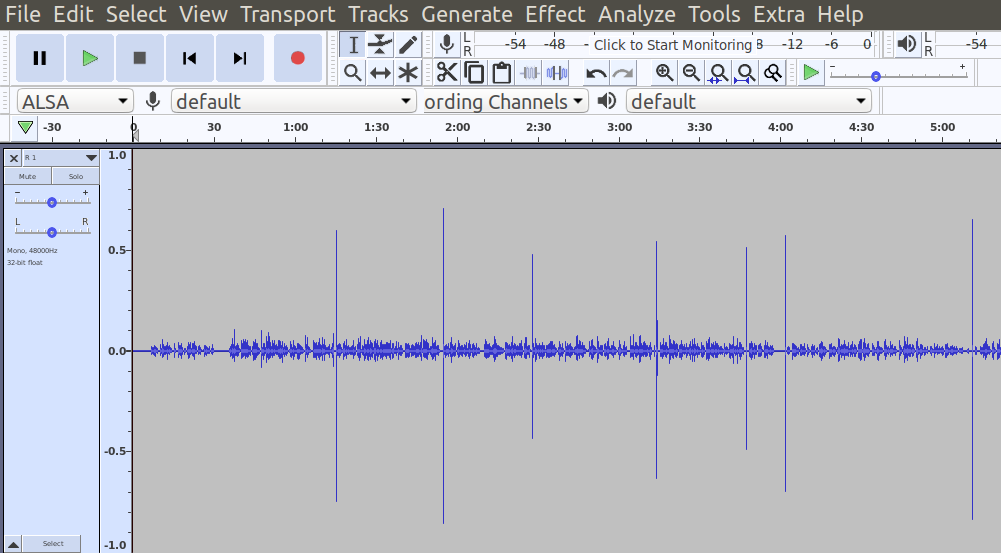Adjust the playback speed slider
Screen dimensions: 1001x553
point(898,75)
